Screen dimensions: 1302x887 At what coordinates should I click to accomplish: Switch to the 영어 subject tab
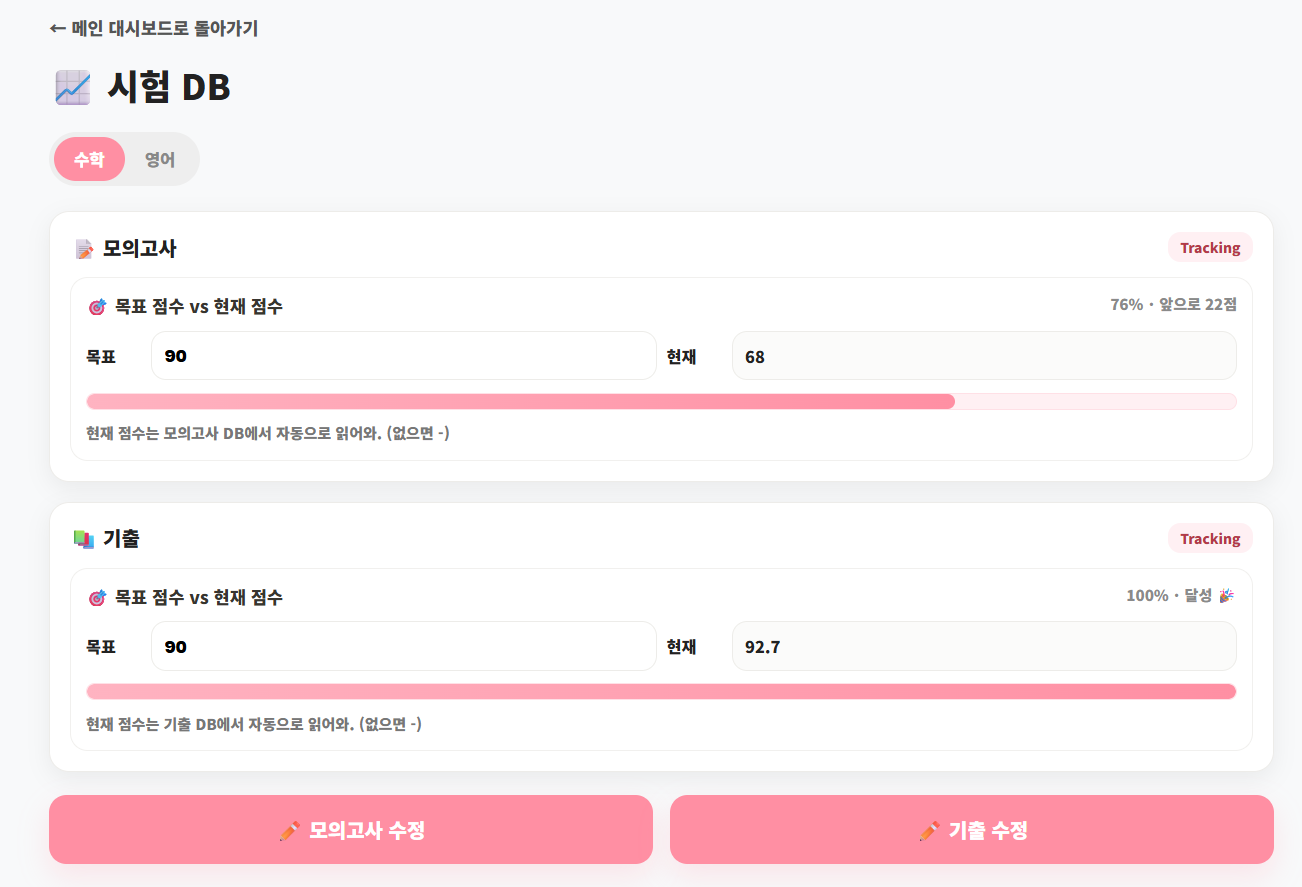[x=160, y=159]
